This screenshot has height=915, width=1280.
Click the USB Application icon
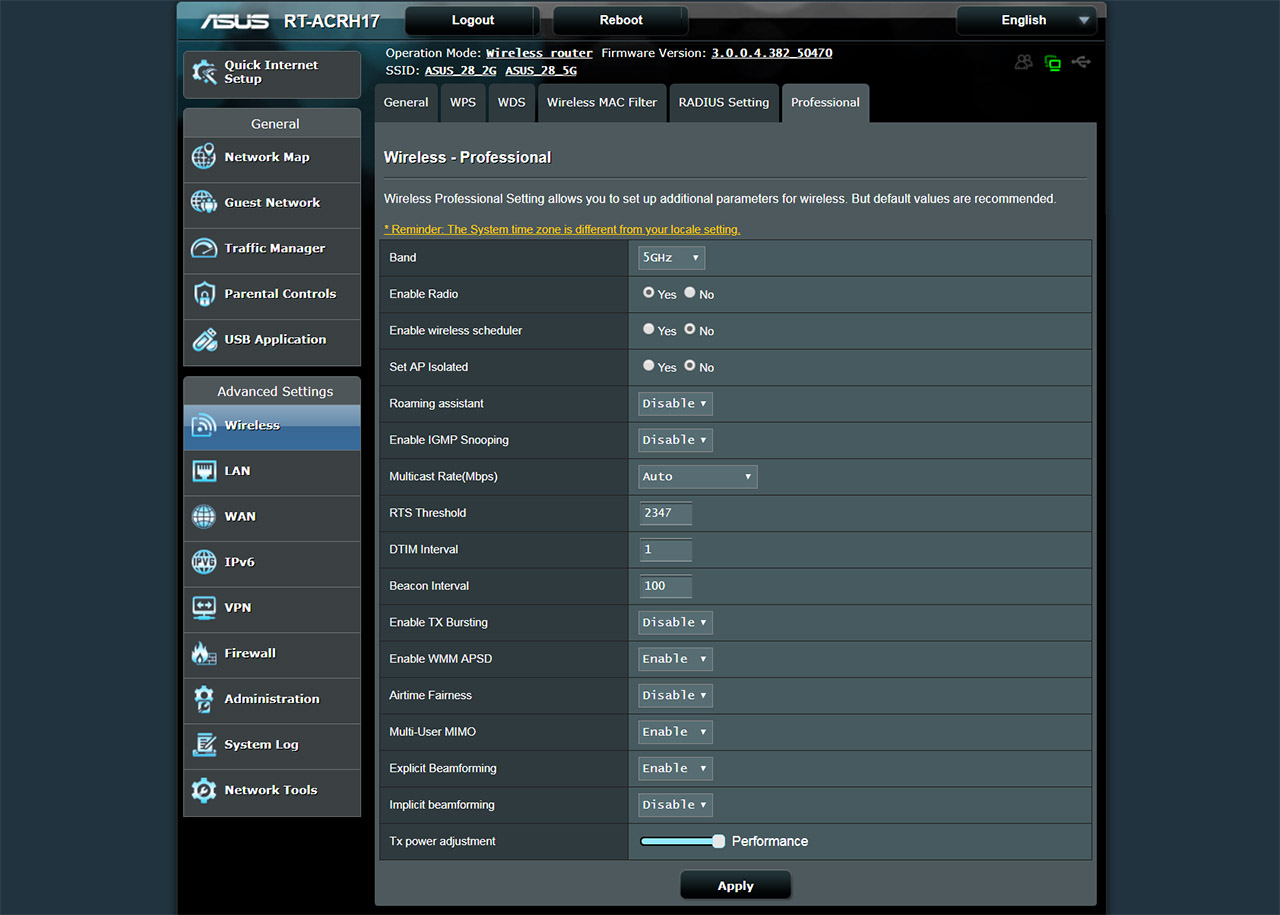pos(204,340)
